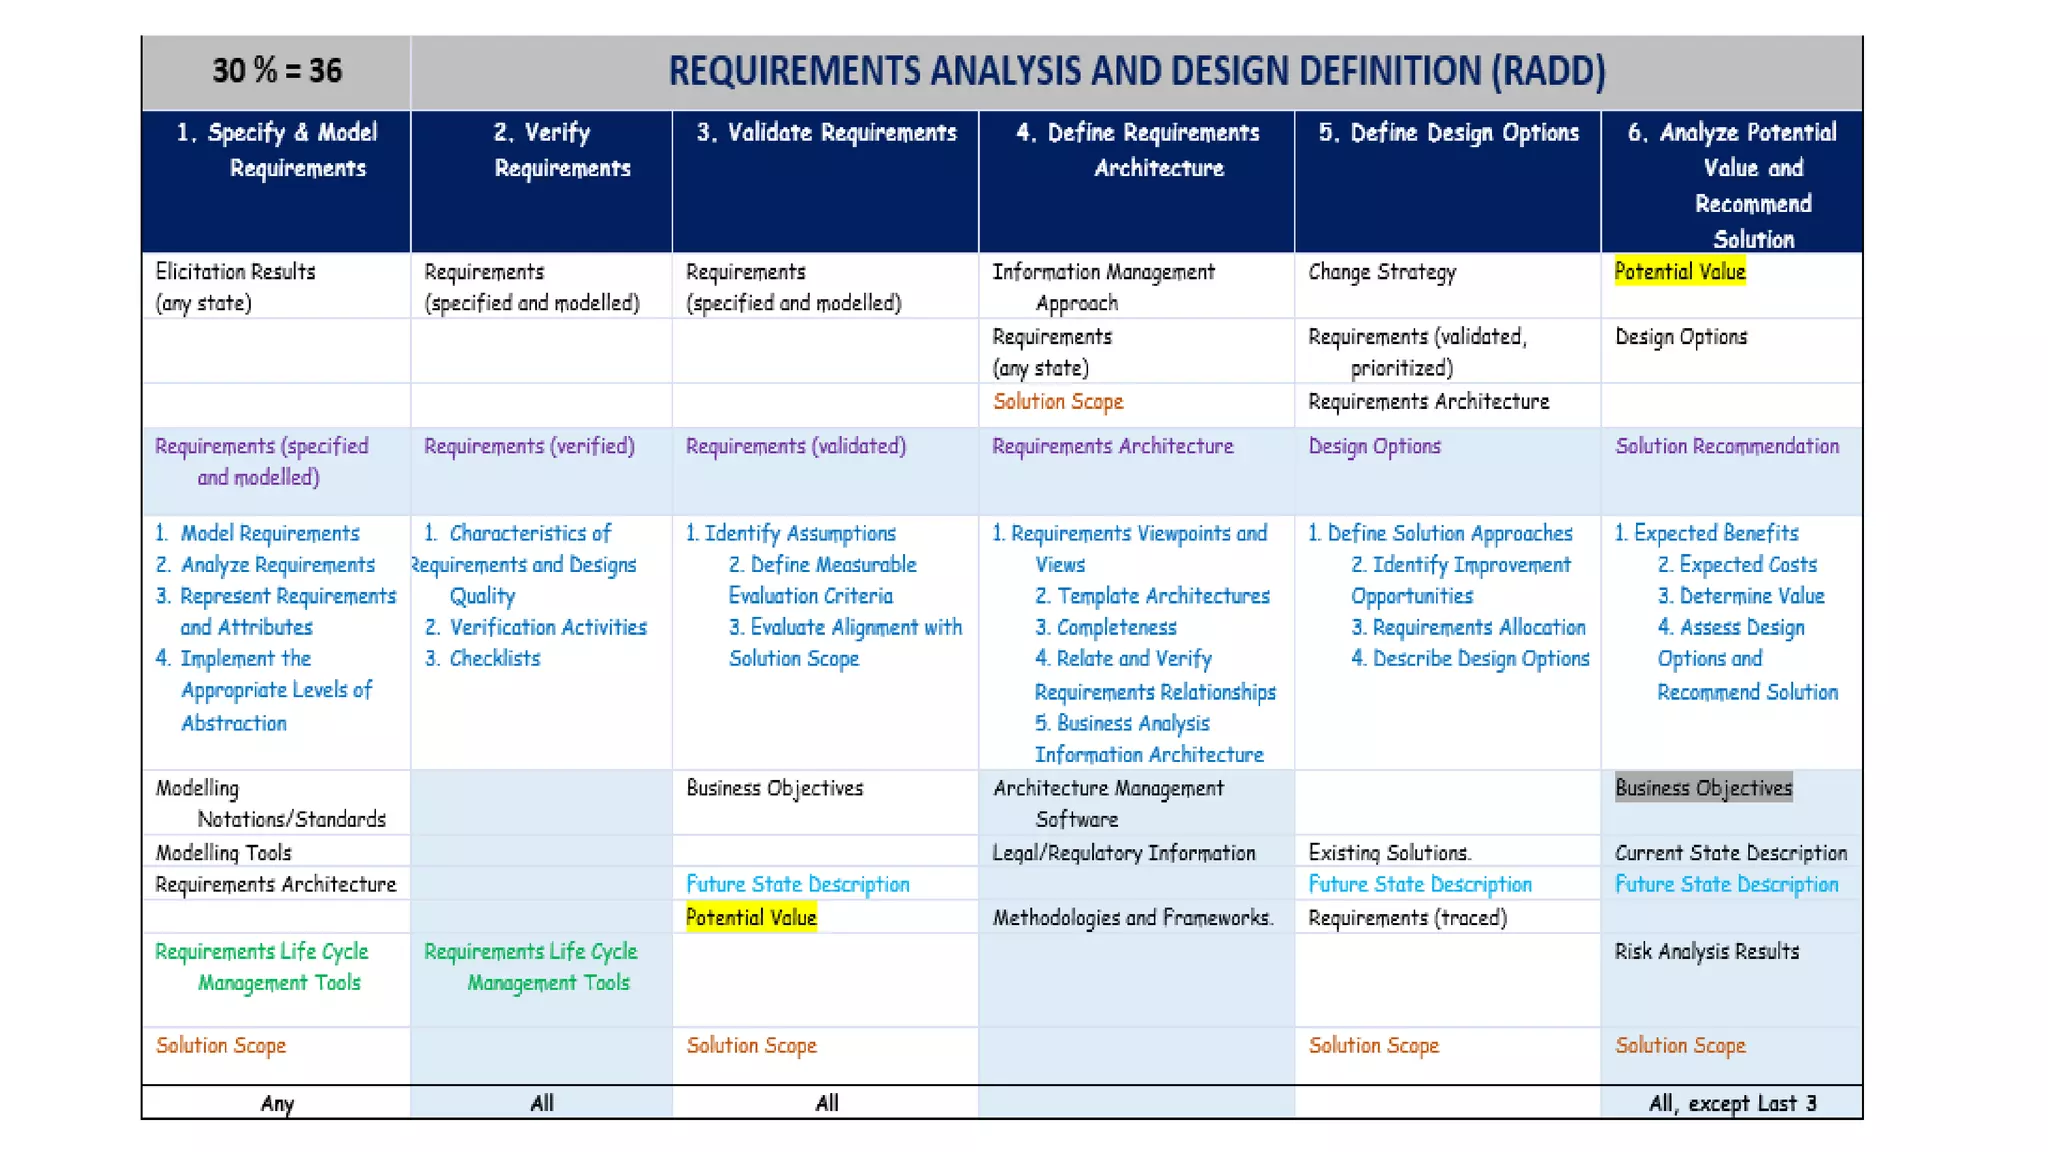2048x1152 pixels.
Task: Click 'Checklists' item in Verify column
Action: 494,658
